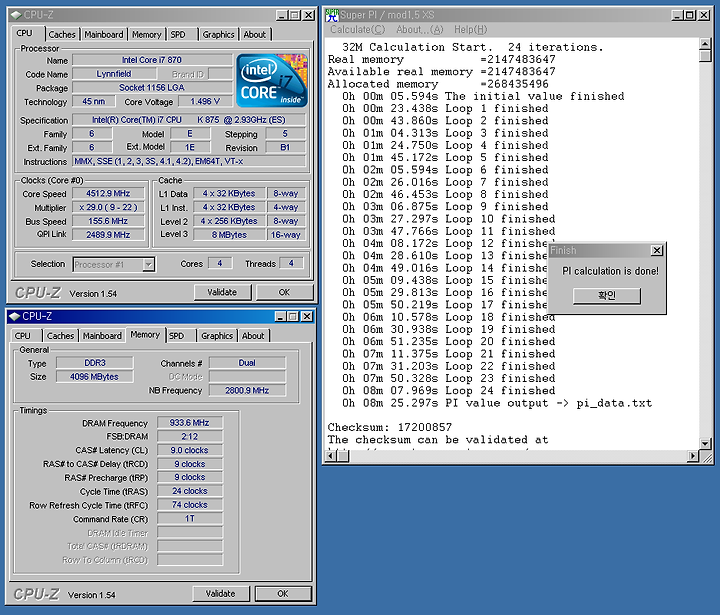This screenshot has height=615, width=720.
Task: Click the NB Frequency value 2800.9 MHz
Action: pyautogui.click(x=247, y=390)
